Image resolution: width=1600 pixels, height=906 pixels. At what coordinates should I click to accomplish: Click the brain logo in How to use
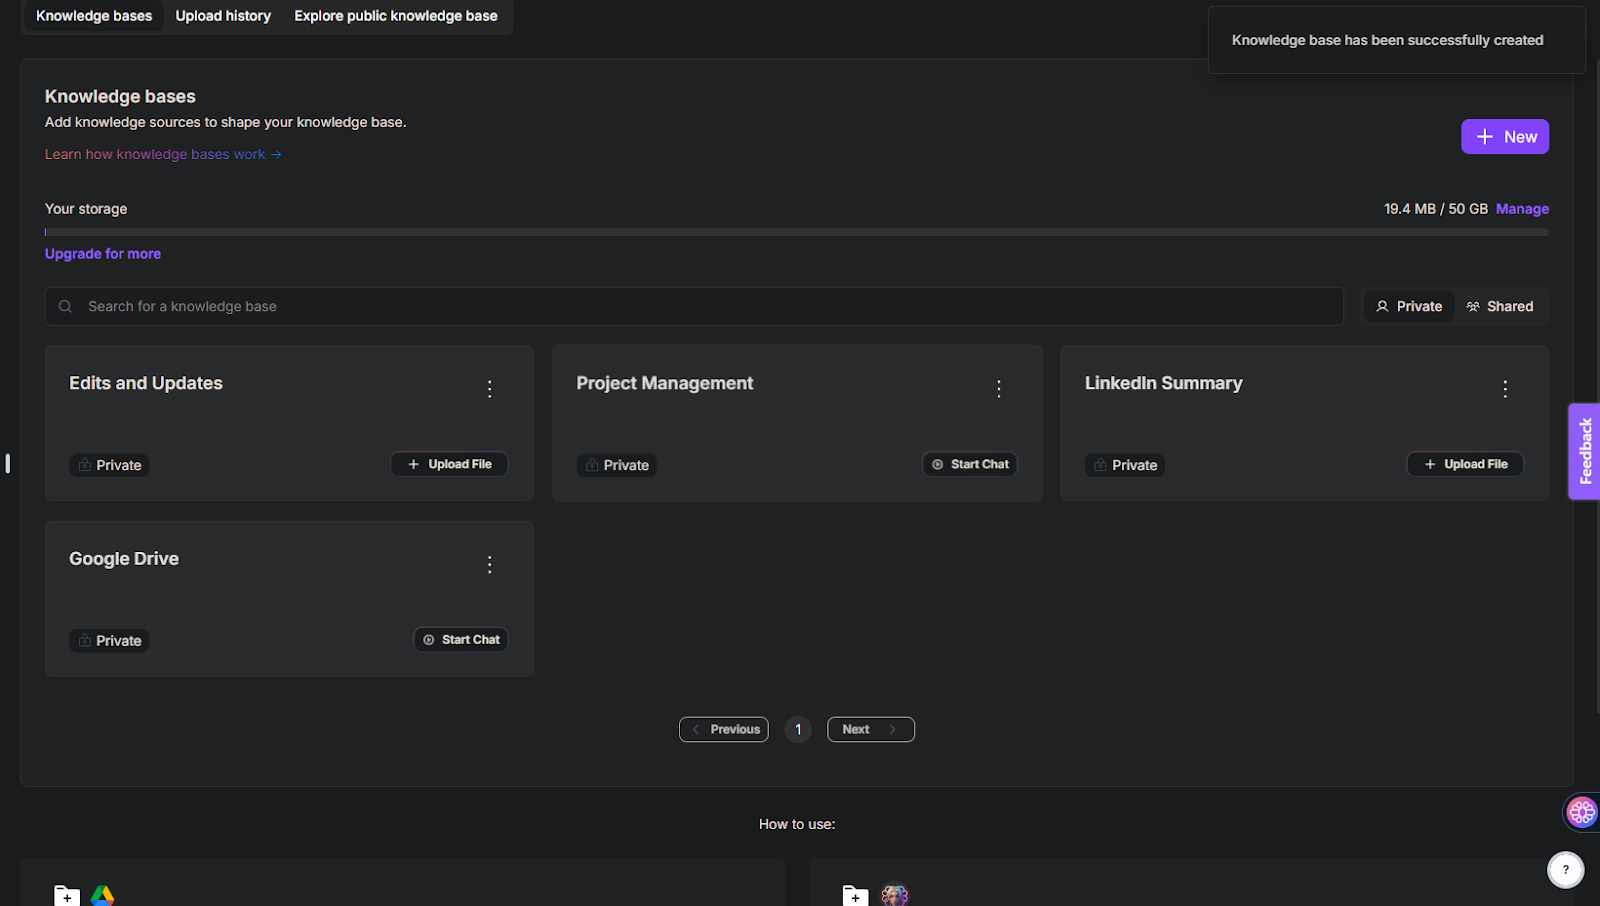click(894, 895)
